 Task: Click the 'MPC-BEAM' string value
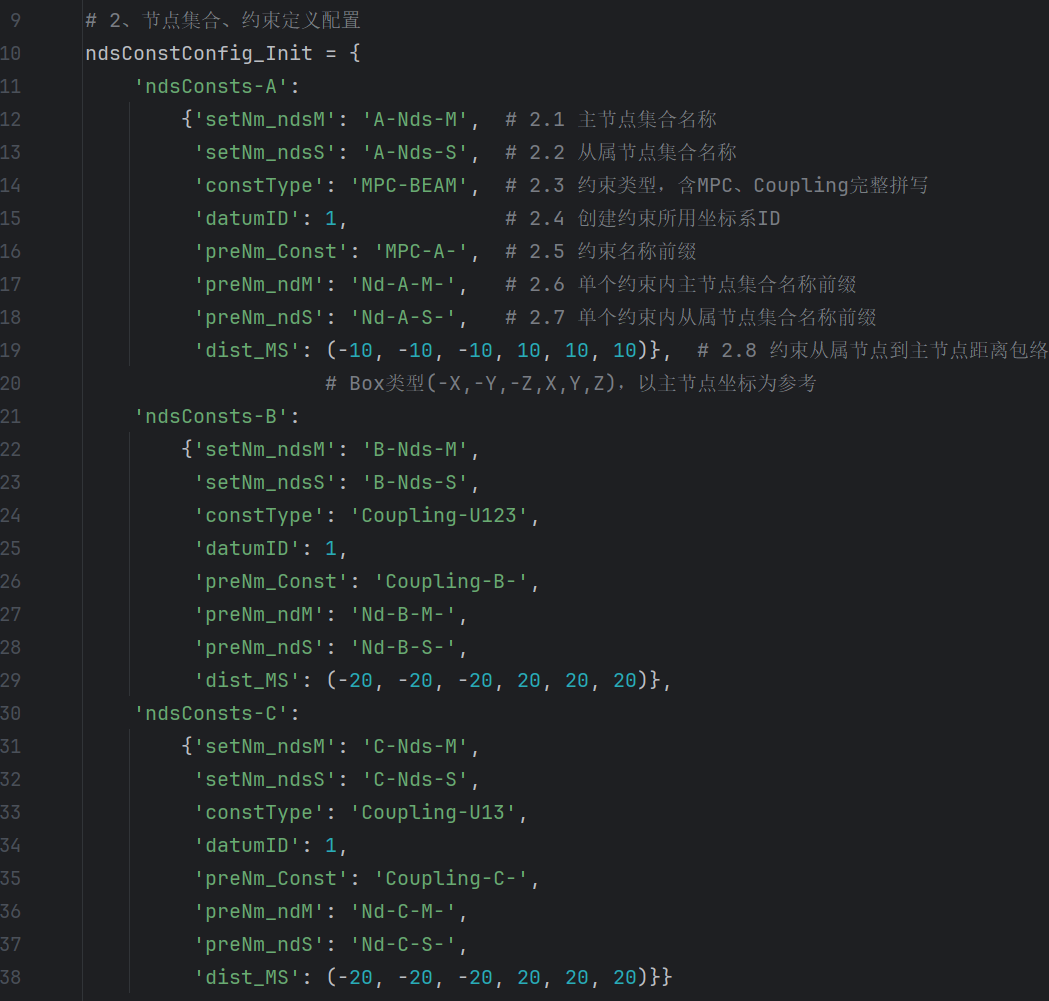pos(409,185)
